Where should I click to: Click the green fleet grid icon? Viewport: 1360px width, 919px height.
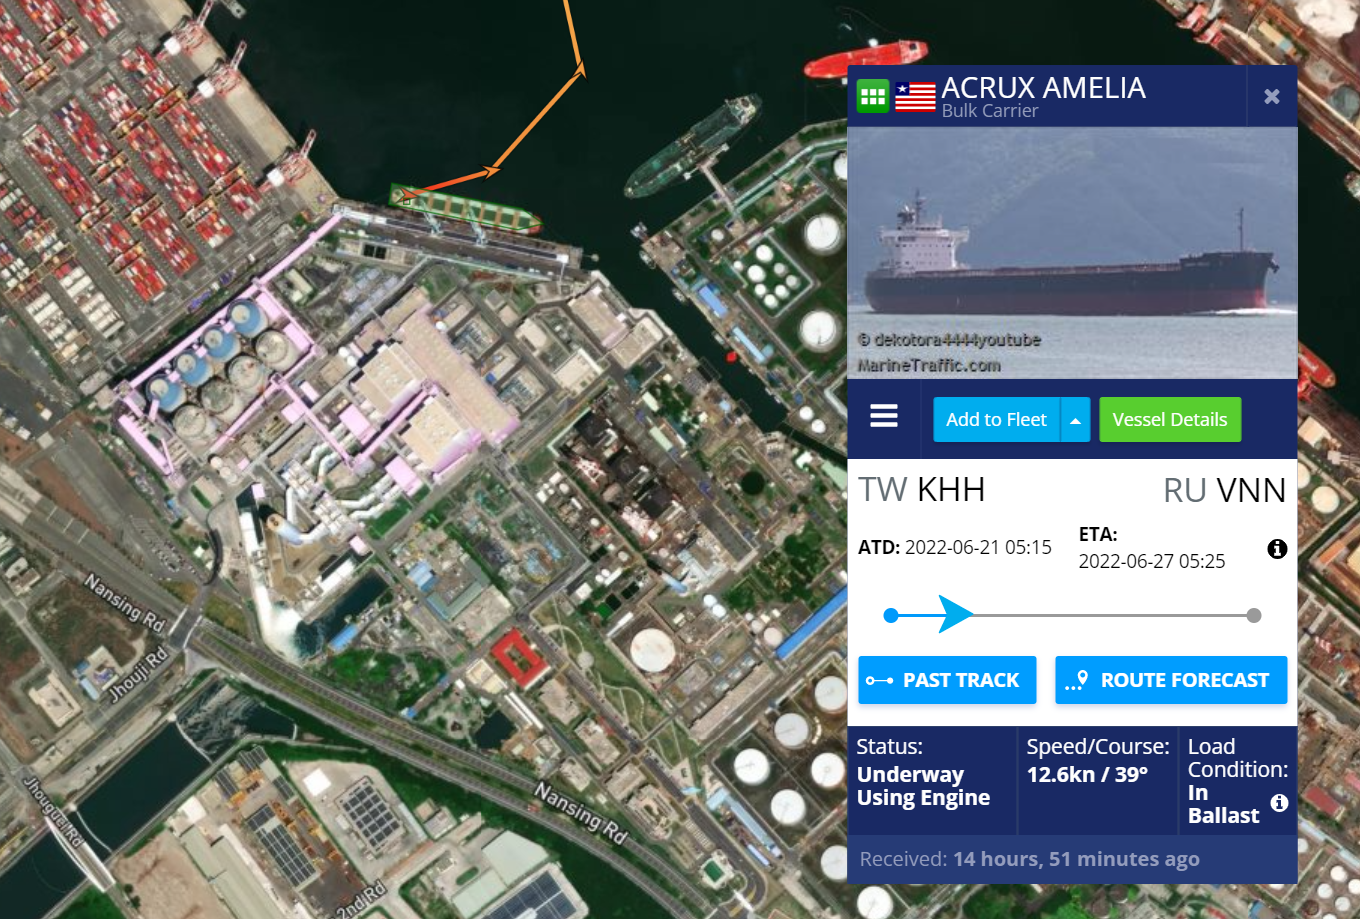pyautogui.click(x=873, y=96)
